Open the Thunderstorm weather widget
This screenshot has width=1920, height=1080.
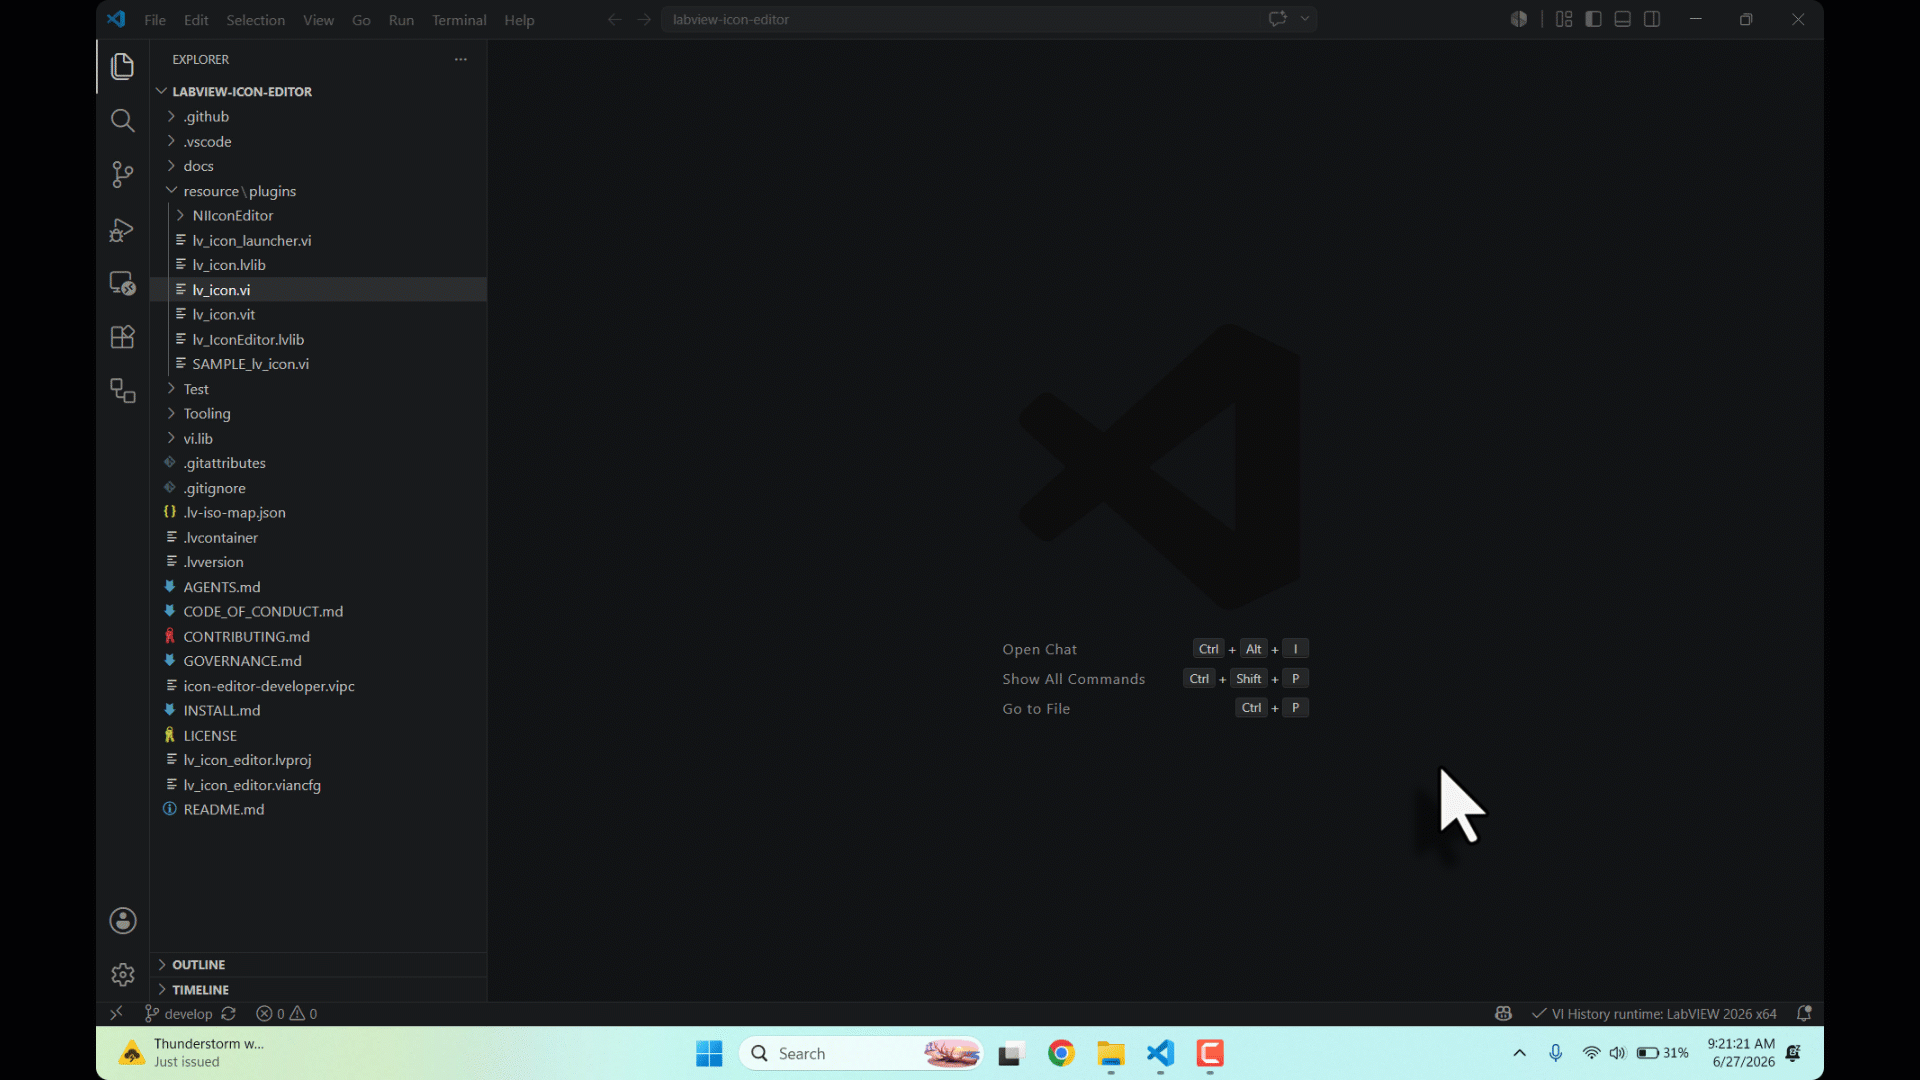point(192,1053)
